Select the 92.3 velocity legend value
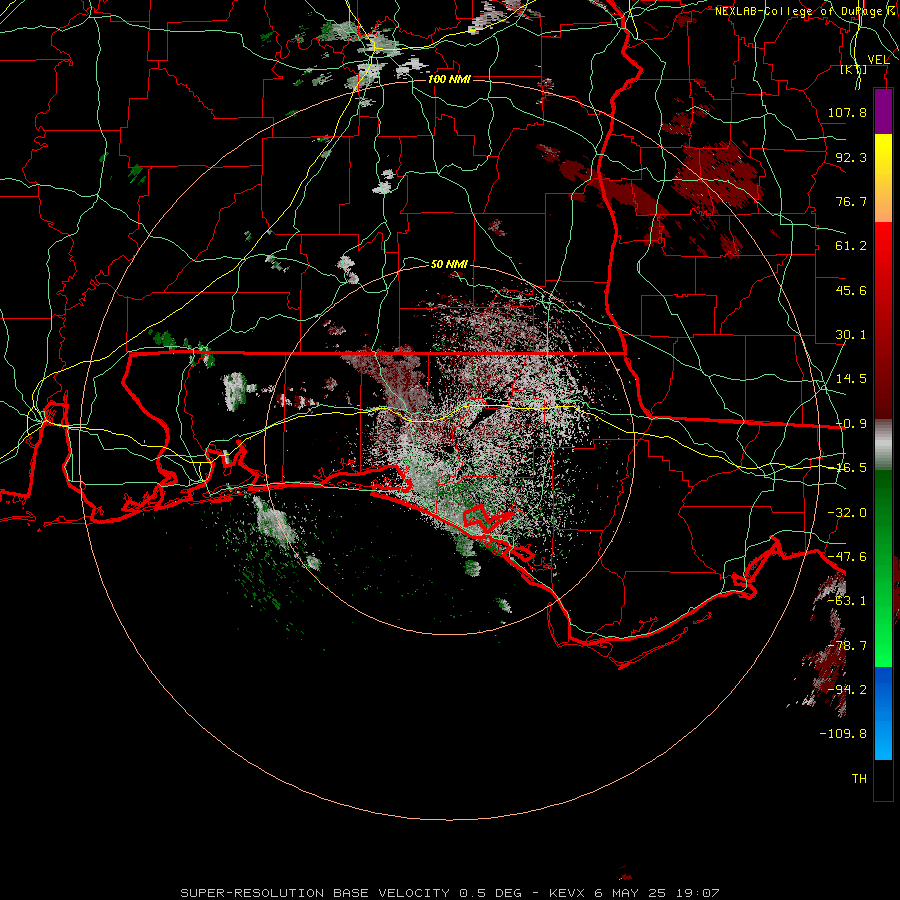900x900 pixels. pos(851,157)
